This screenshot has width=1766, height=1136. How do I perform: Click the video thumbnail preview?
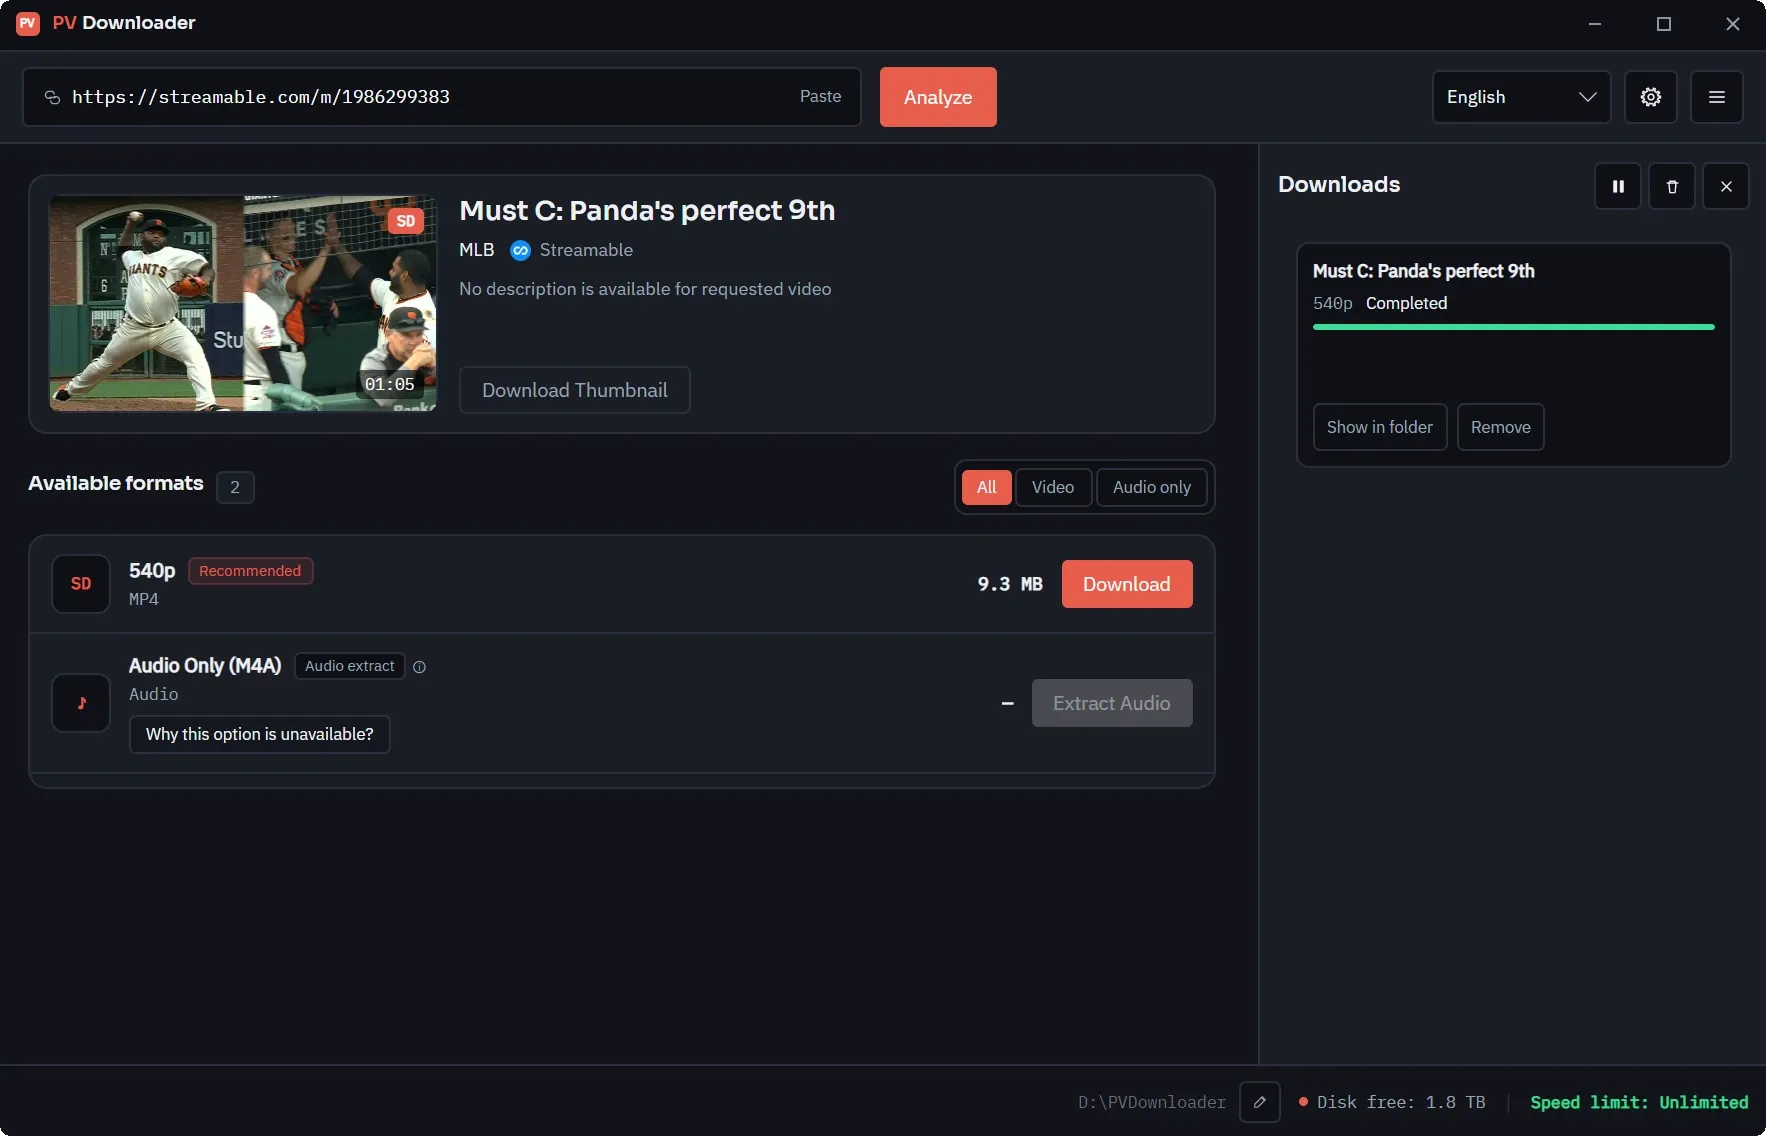tap(243, 303)
